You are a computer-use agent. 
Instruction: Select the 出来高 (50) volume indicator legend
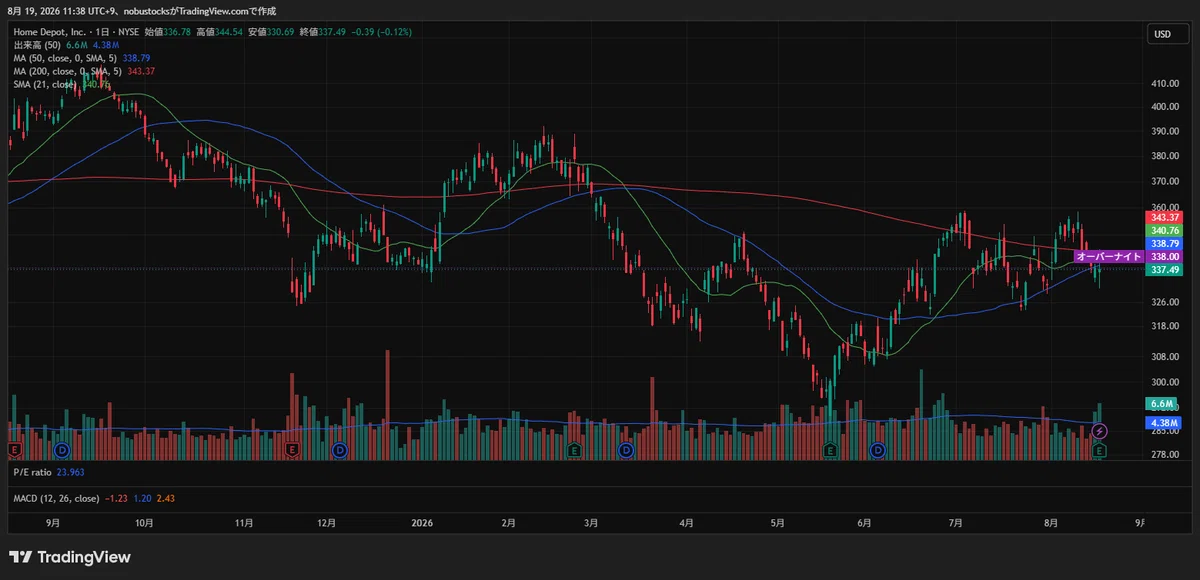tap(38, 45)
